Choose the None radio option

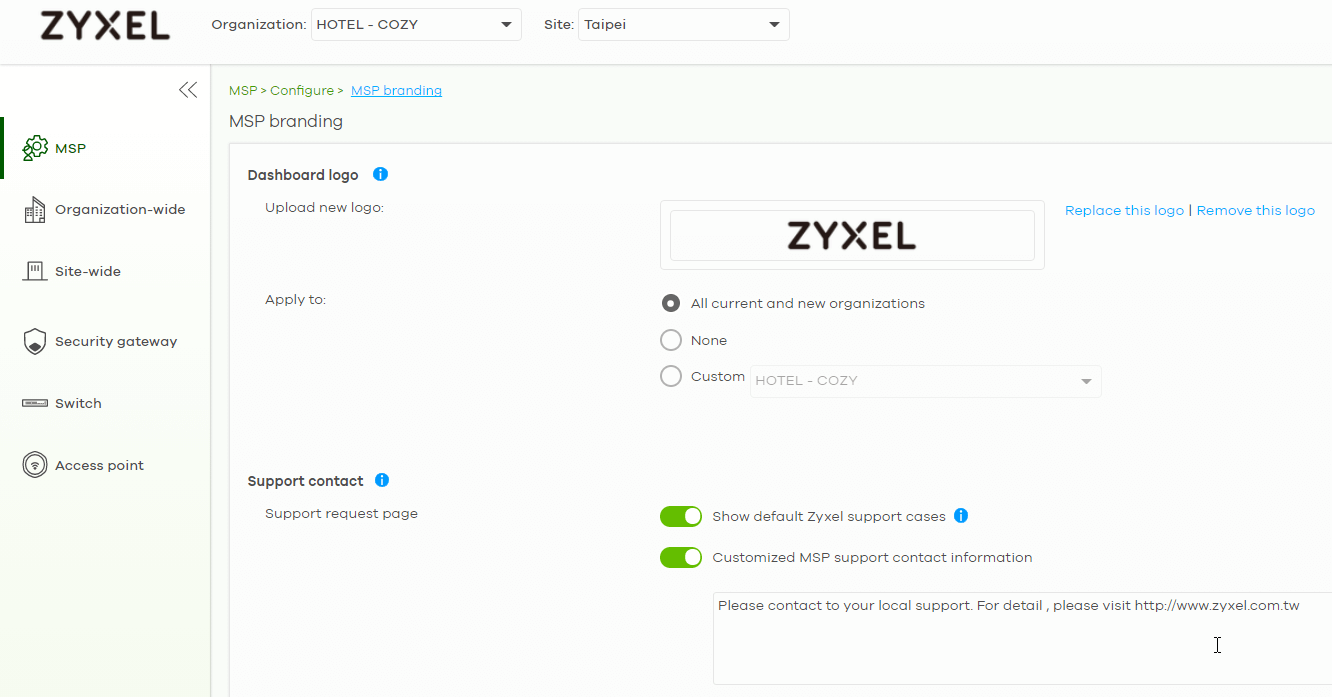(671, 340)
